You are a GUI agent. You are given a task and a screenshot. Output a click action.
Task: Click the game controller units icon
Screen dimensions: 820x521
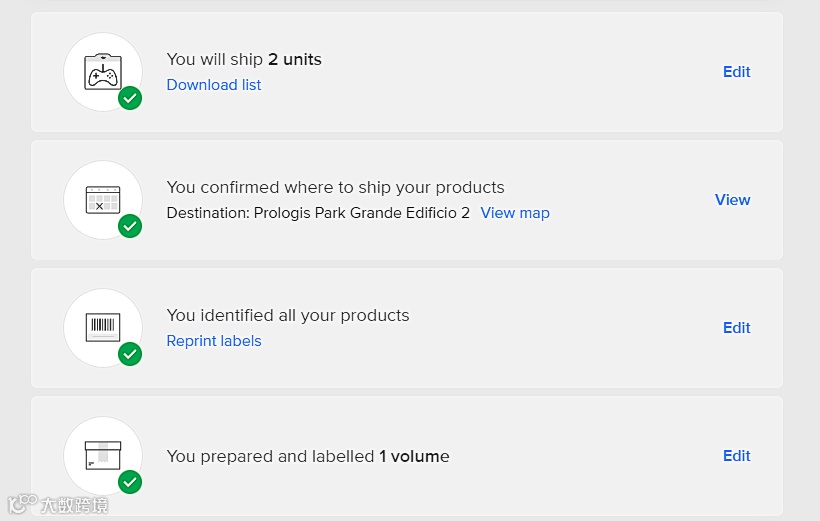click(102, 71)
